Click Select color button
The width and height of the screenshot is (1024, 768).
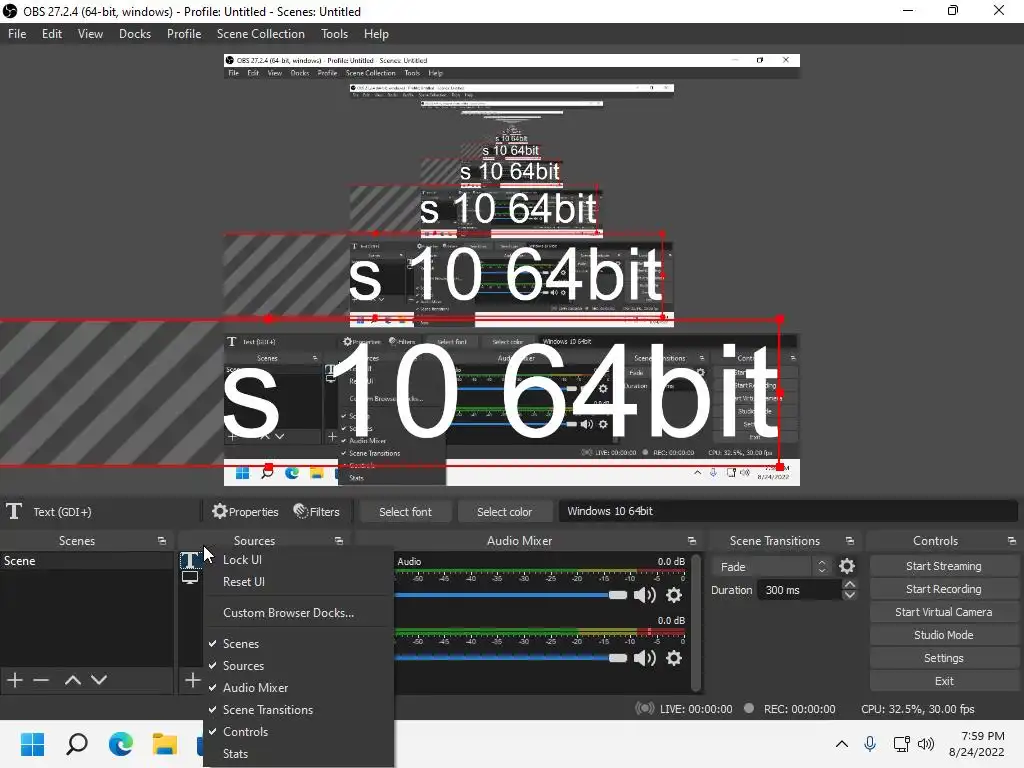[504, 512]
